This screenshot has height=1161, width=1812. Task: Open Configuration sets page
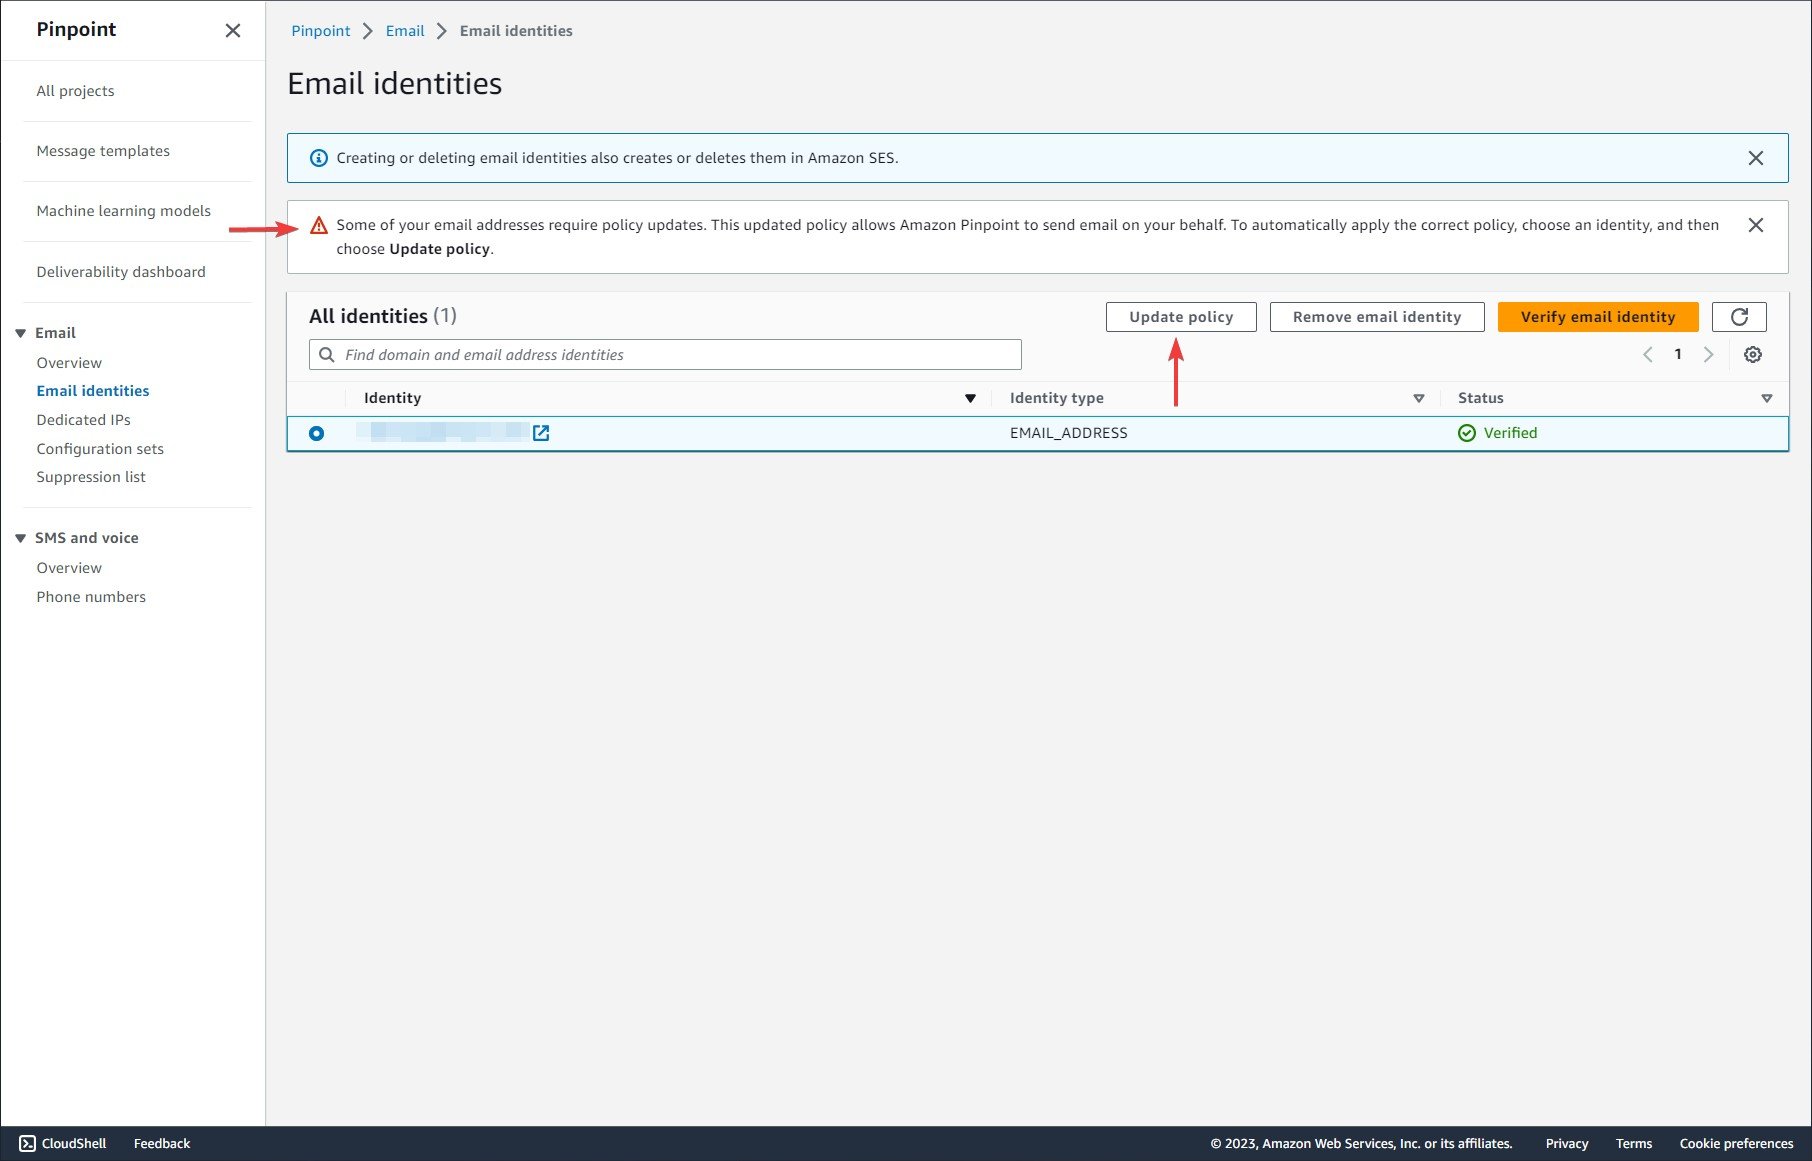100,449
